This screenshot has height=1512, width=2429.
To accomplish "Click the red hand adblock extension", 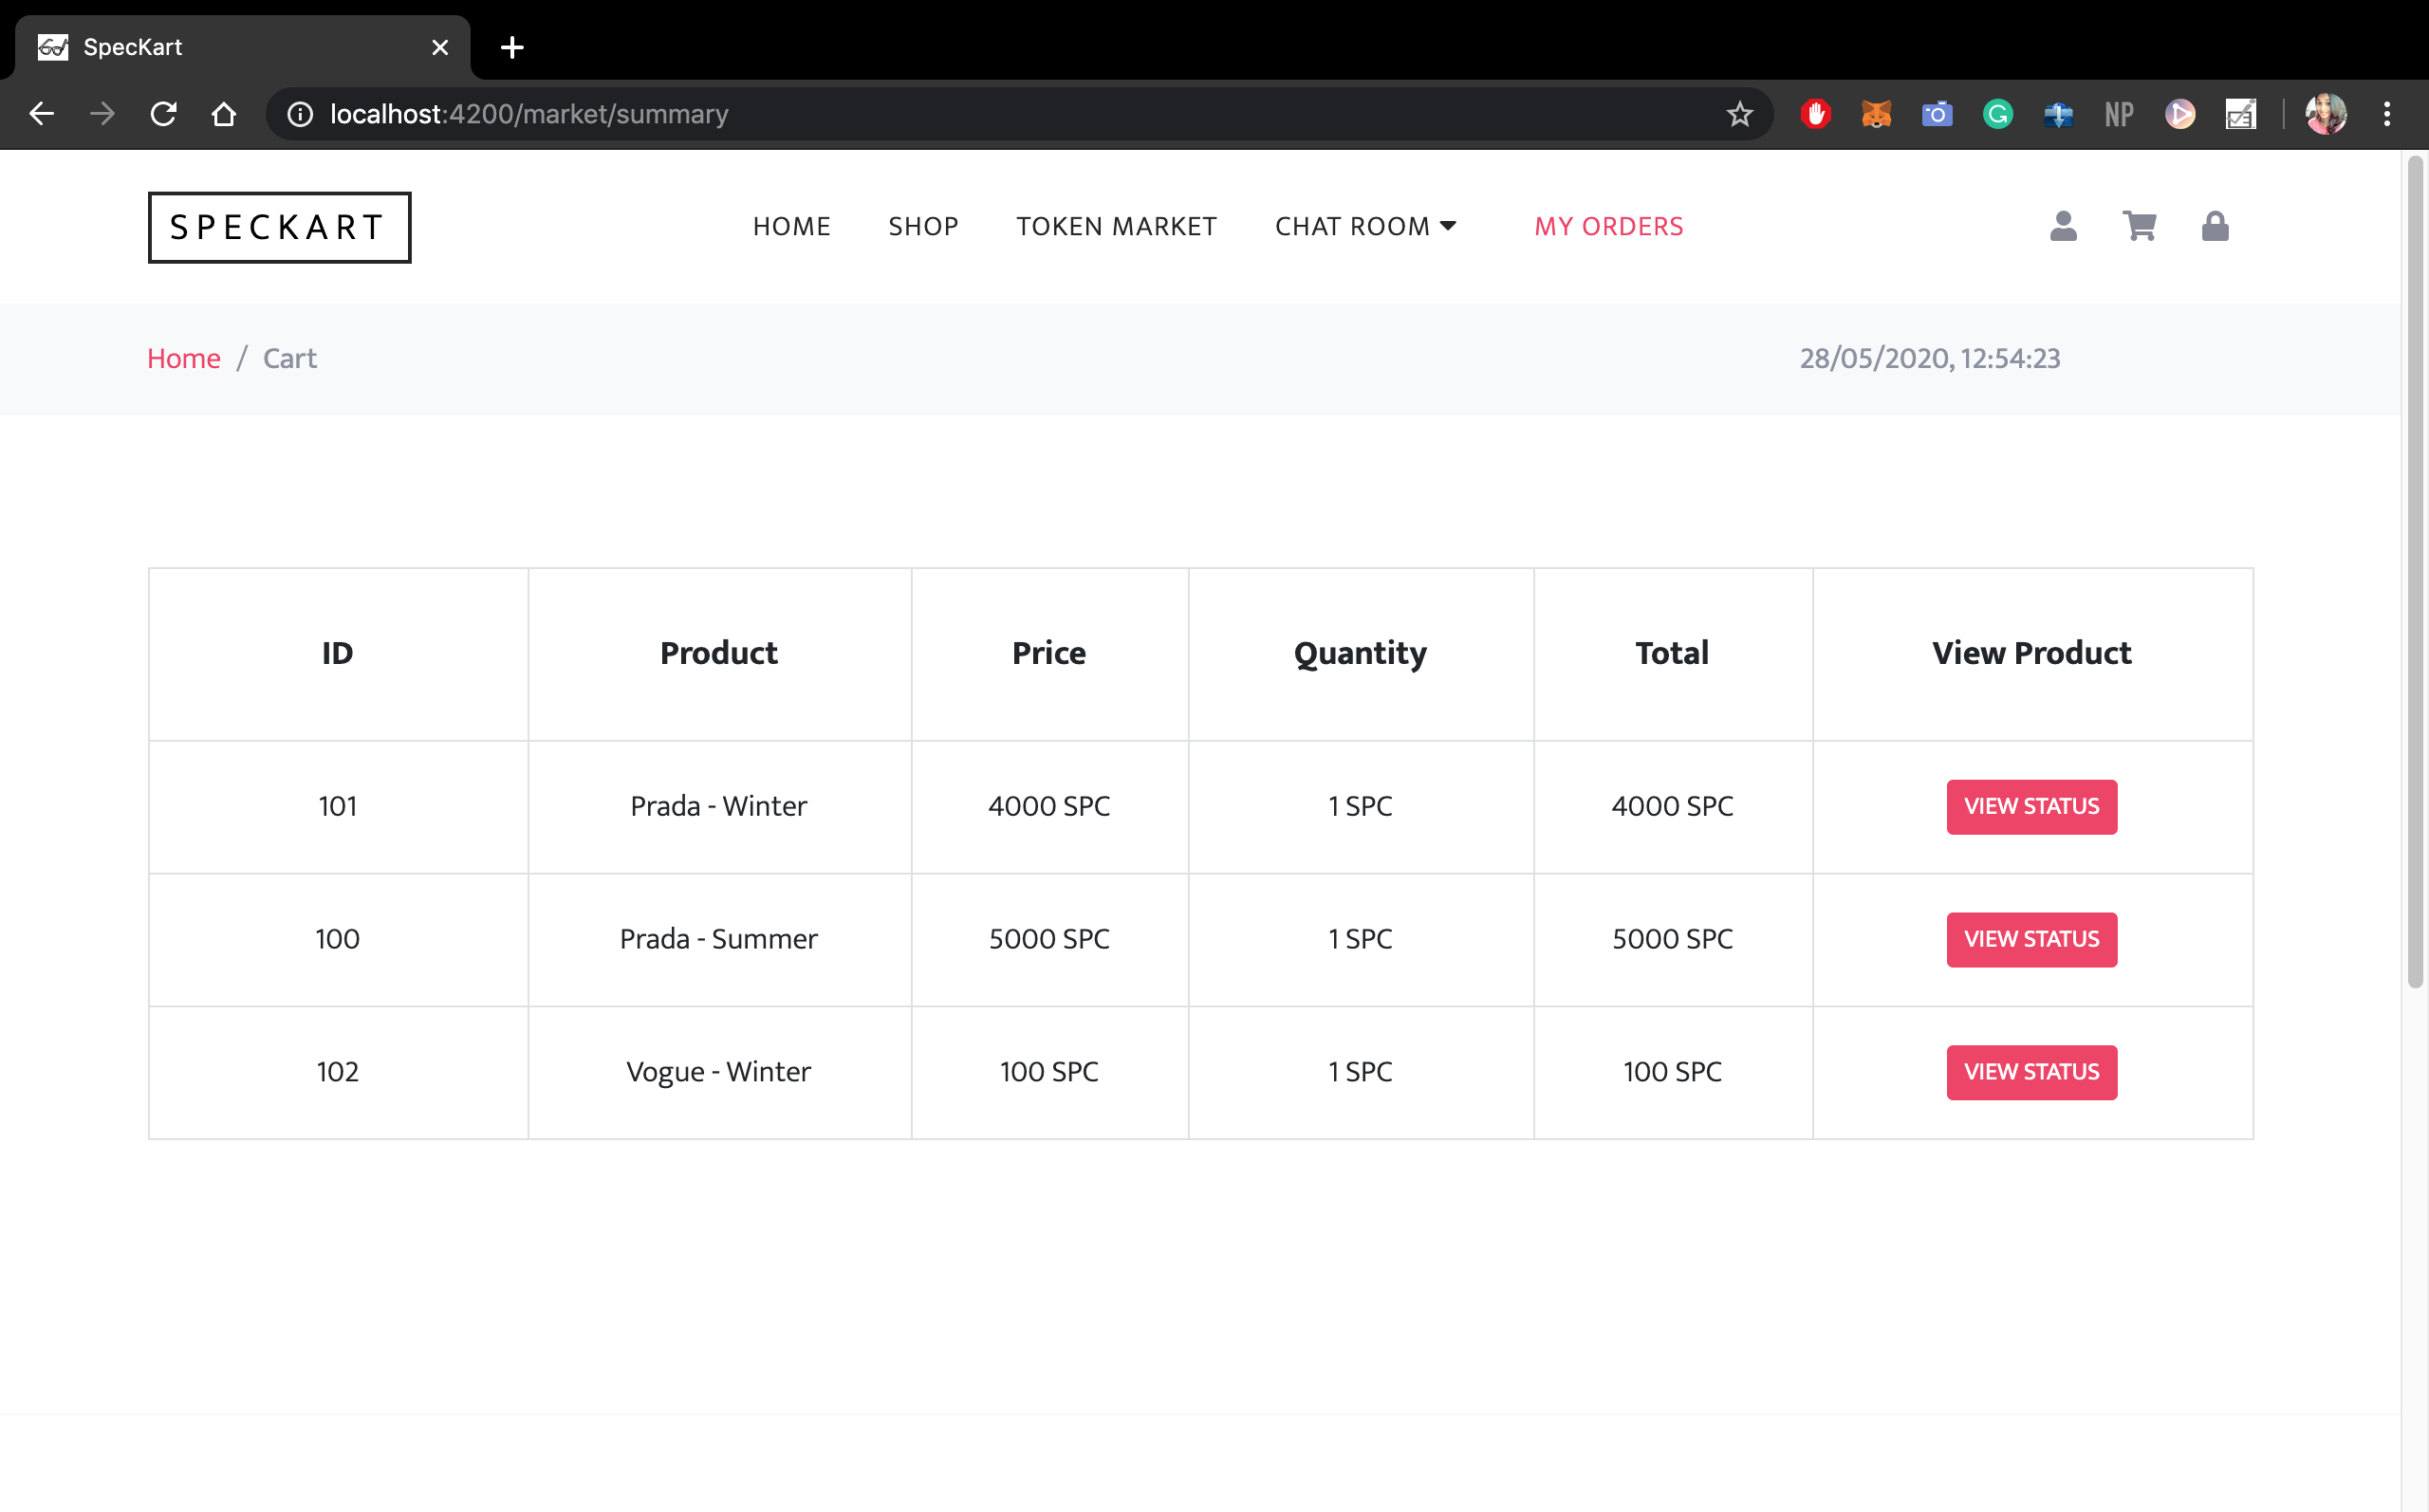I will click(1815, 114).
